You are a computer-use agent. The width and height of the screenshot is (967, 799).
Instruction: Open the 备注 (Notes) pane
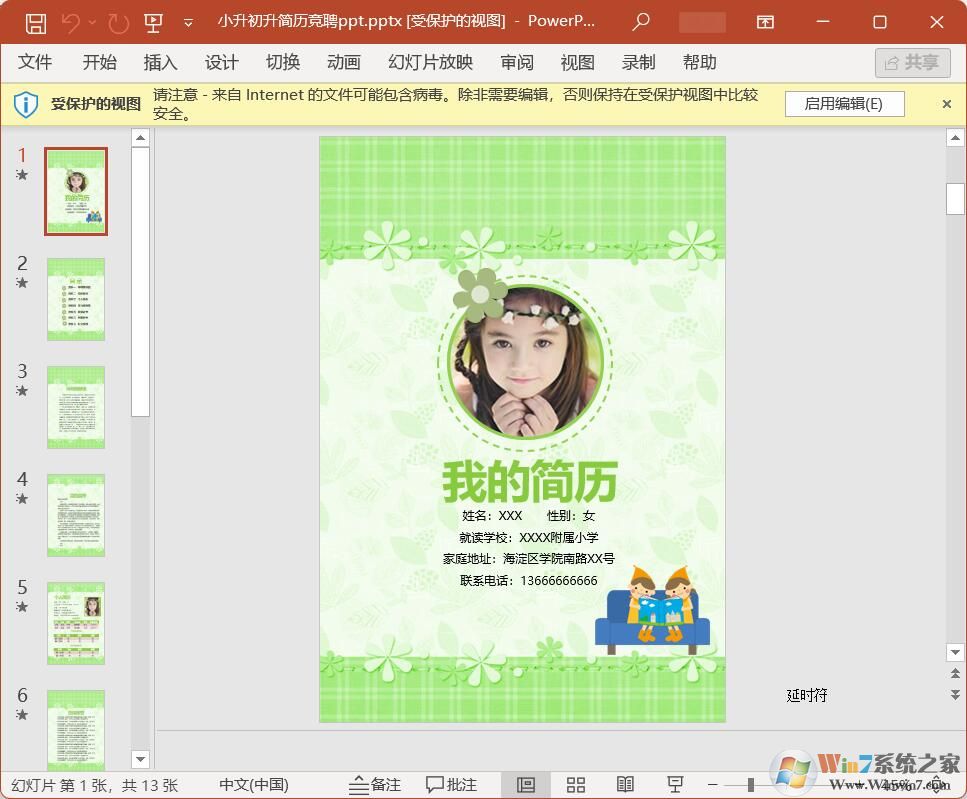(375, 784)
